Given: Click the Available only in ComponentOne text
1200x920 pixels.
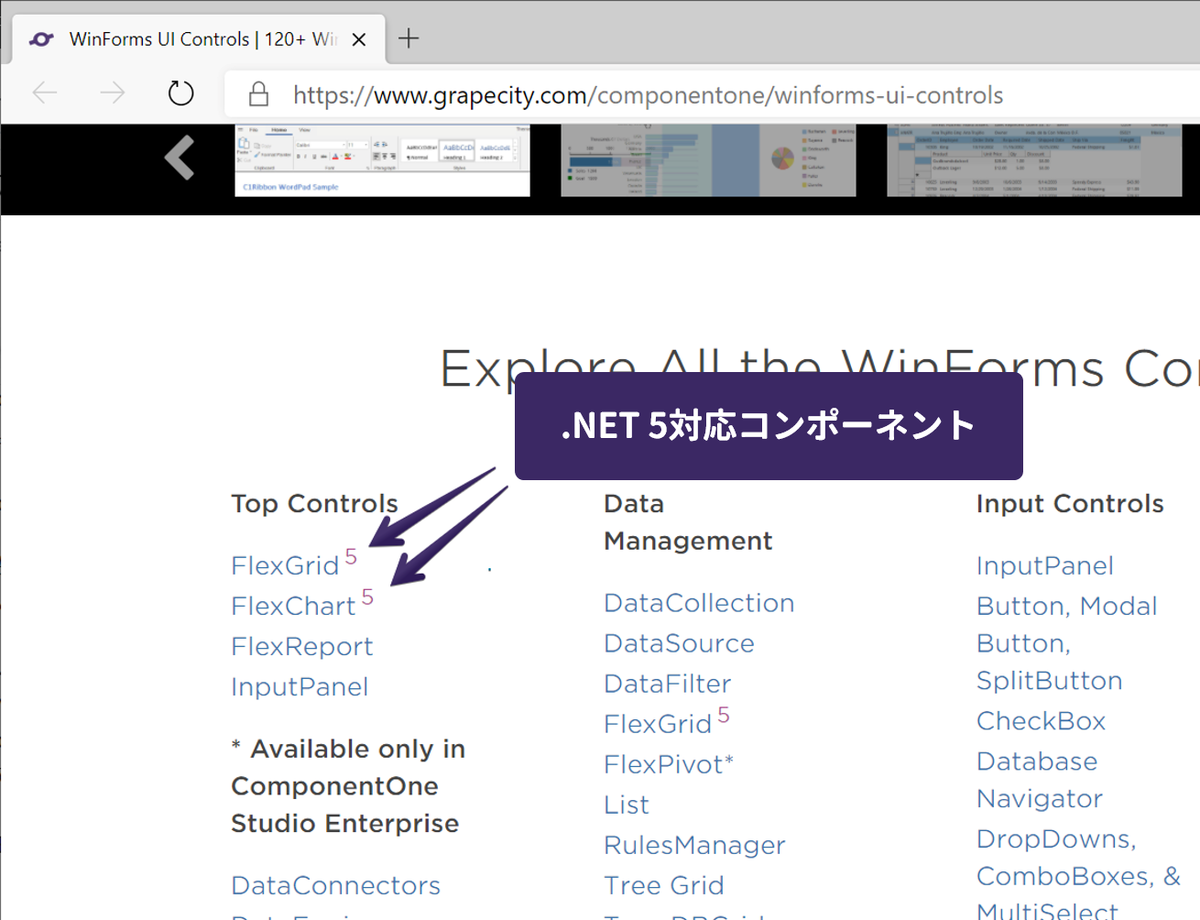Looking at the screenshot, I should [348, 786].
